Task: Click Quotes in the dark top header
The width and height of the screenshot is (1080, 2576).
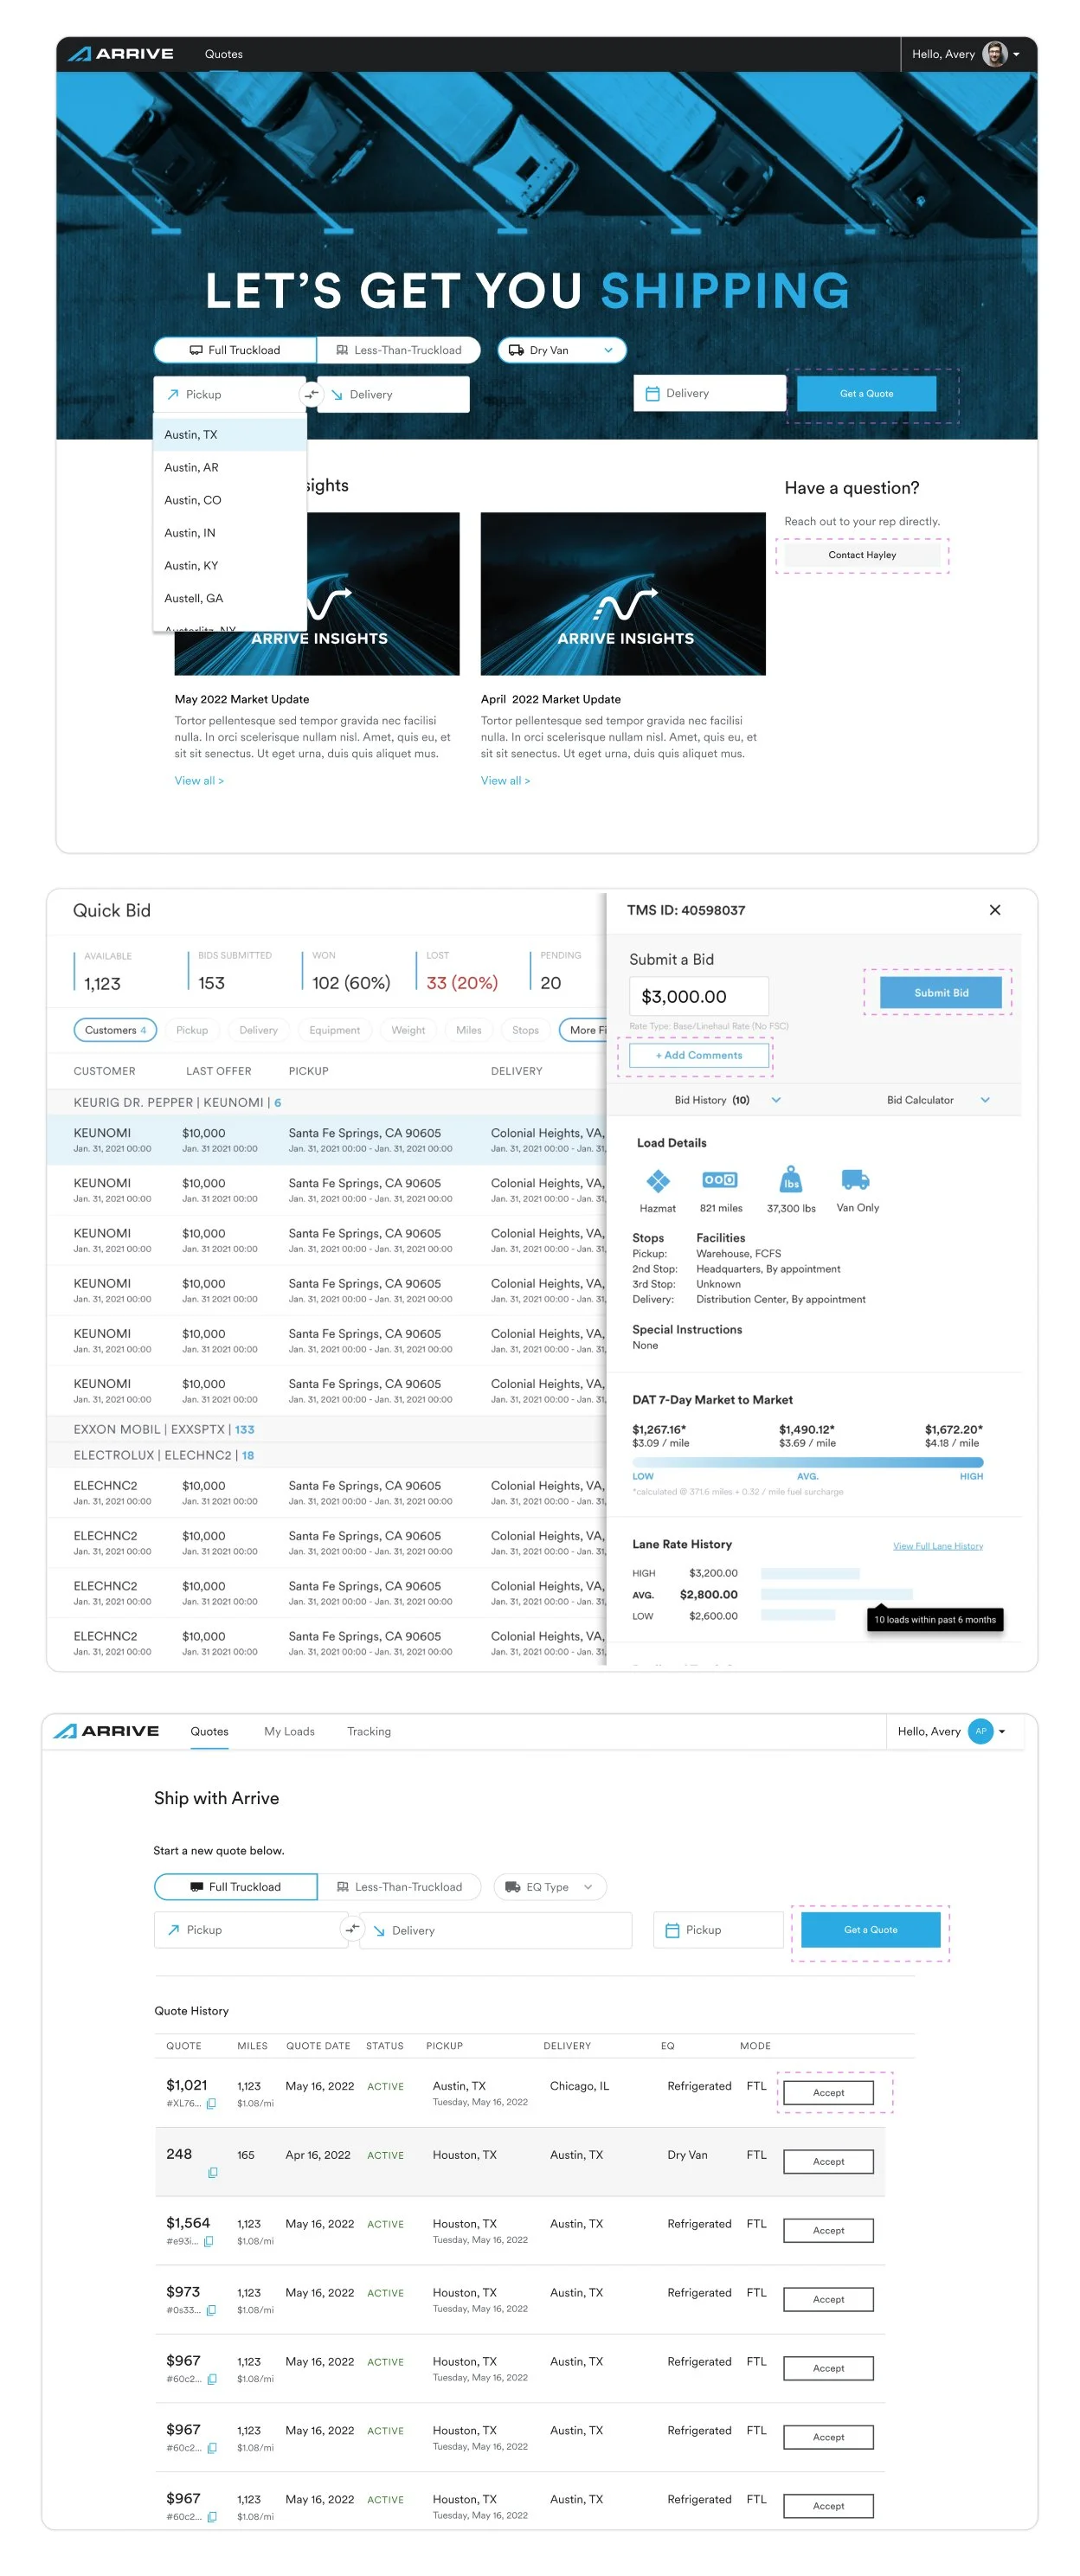Action: pyautogui.click(x=223, y=54)
